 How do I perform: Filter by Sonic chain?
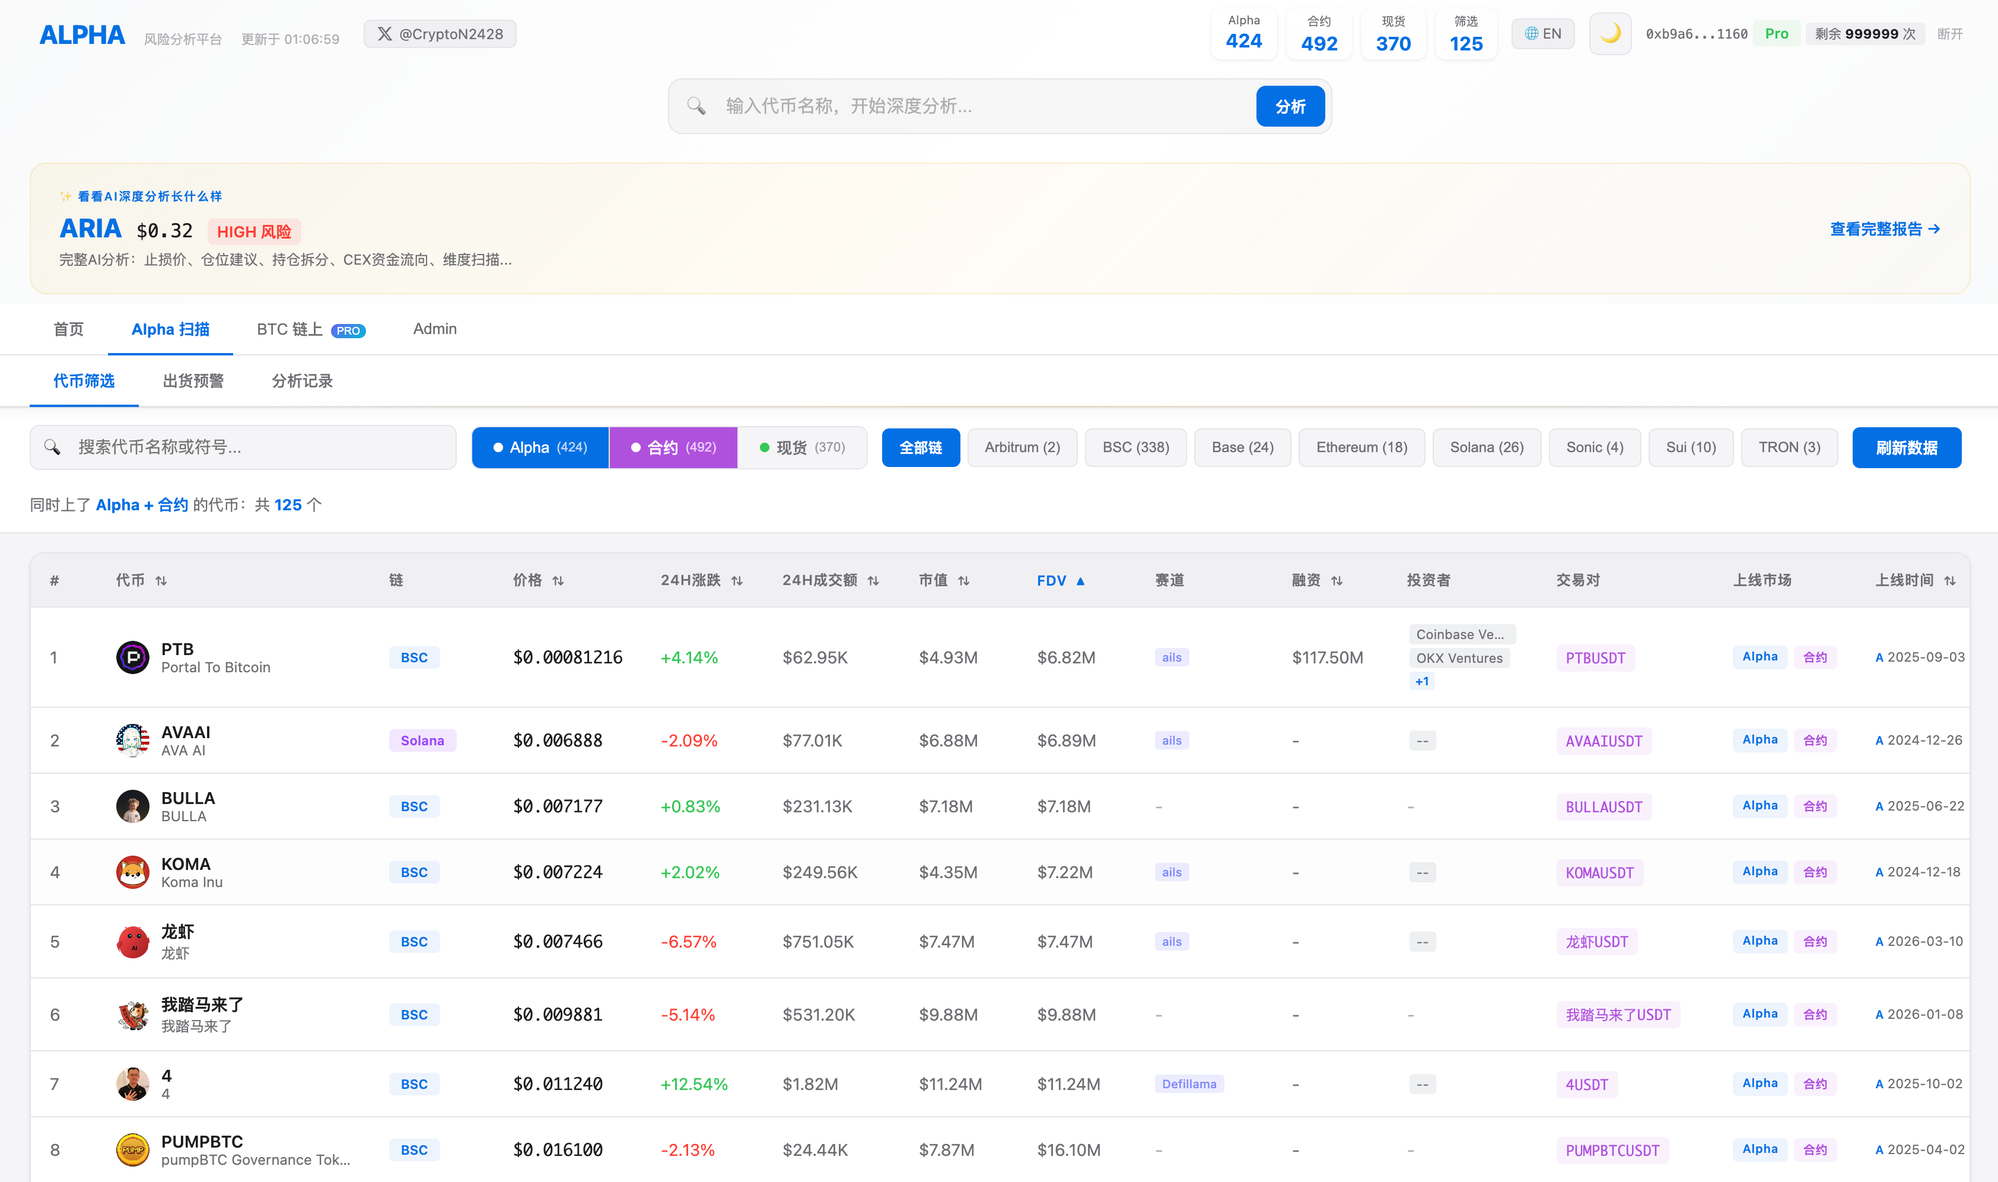coord(1595,447)
